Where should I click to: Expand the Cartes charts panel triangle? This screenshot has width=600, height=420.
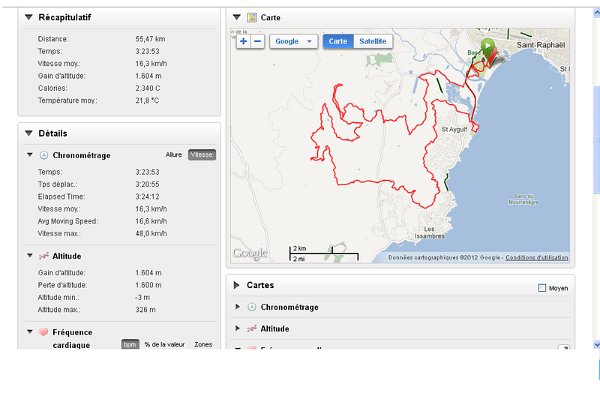coord(236,285)
